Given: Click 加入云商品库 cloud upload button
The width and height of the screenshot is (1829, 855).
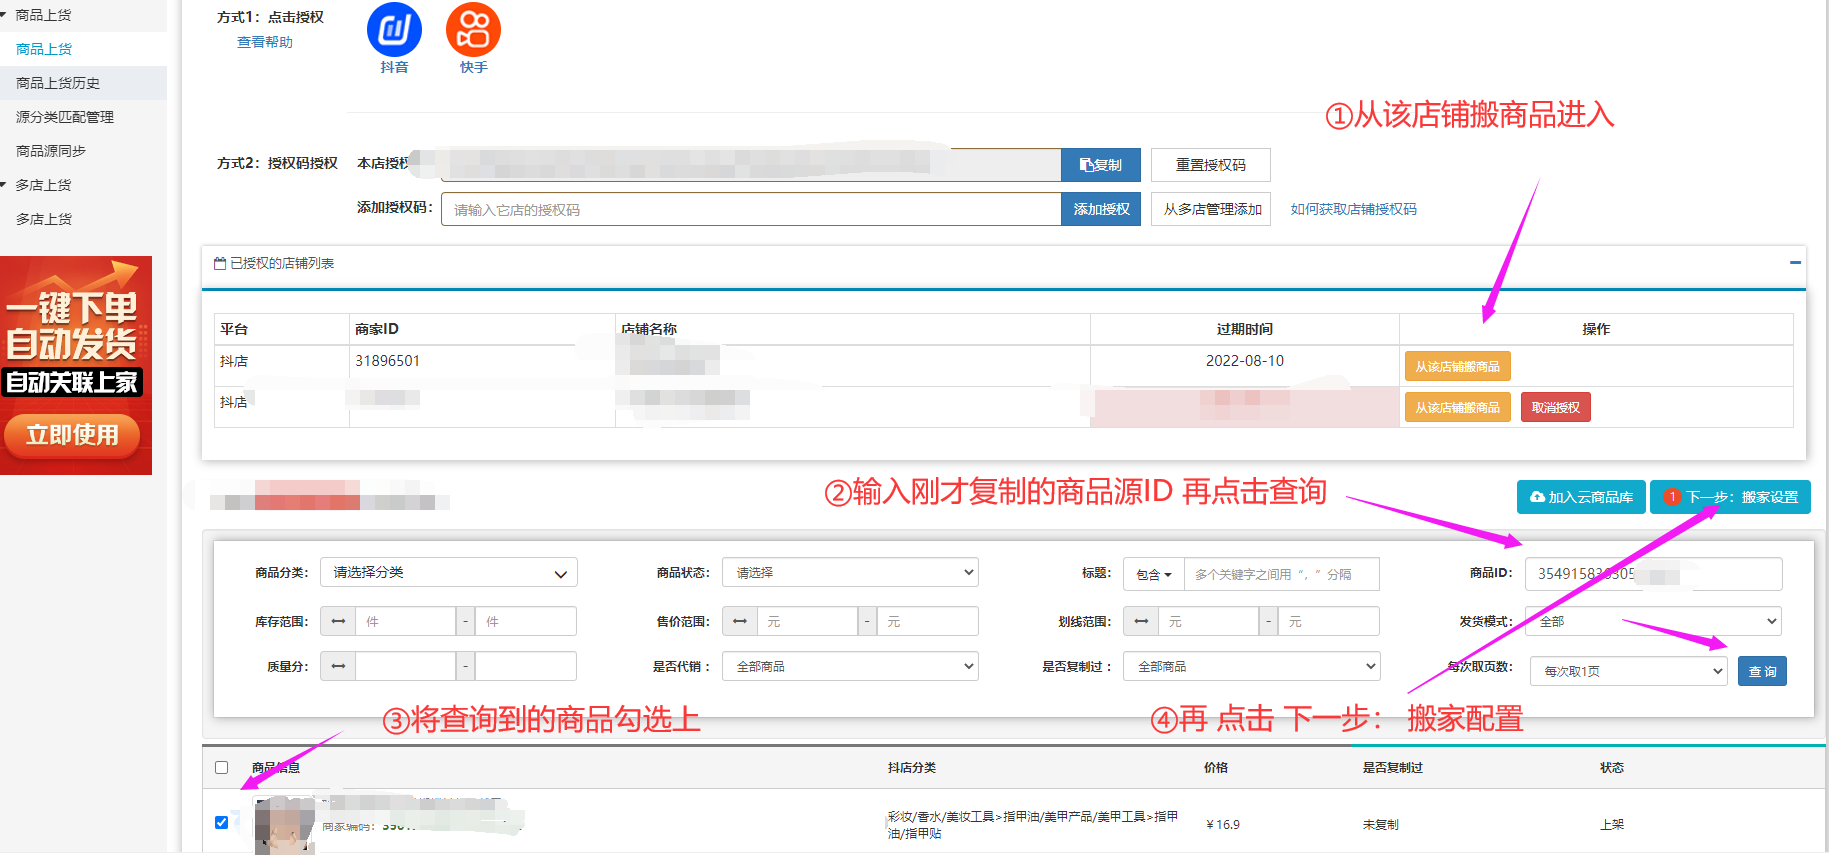Looking at the screenshot, I should pos(1581,497).
